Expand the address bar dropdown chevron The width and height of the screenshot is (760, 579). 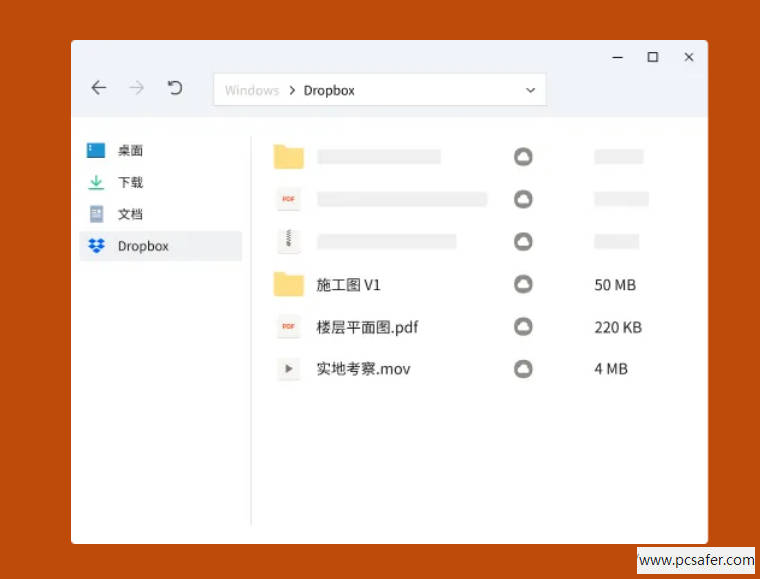pyautogui.click(x=530, y=90)
